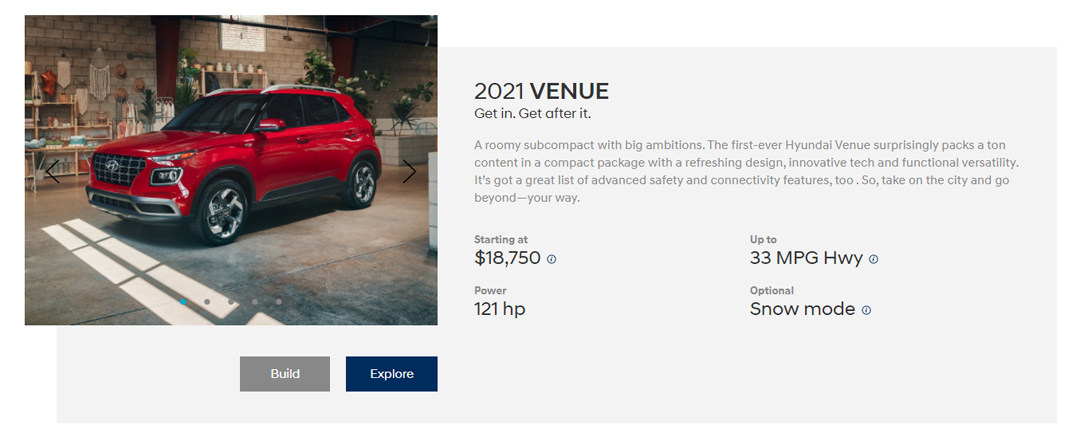This screenshot has height=433, width=1080.
Task: Advance carousel with the right arrow
Action: (409, 172)
